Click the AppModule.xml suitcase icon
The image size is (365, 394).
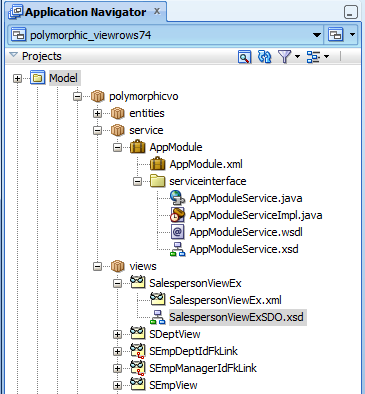click(x=157, y=164)
